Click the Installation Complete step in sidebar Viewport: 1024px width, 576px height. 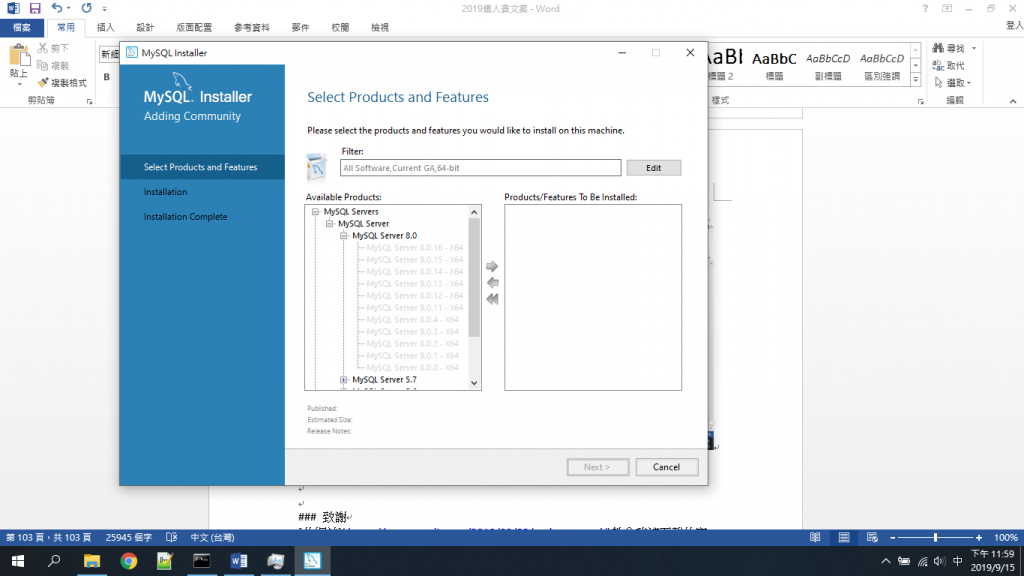tap(185, 217)
